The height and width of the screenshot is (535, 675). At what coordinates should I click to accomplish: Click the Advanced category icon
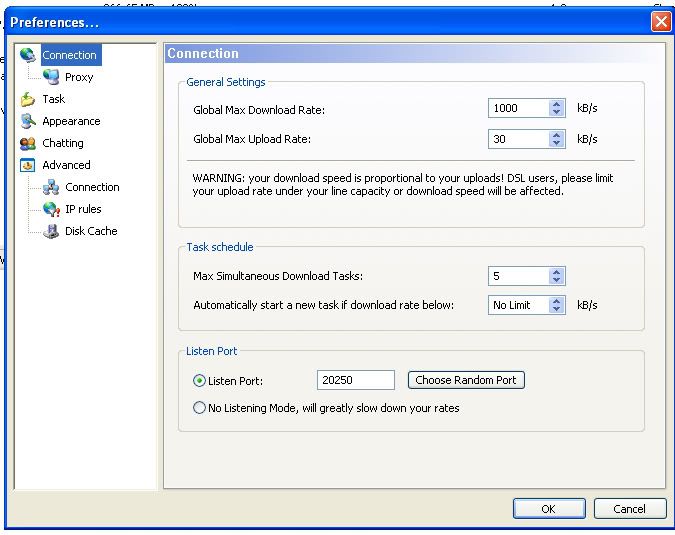tap(27, 165)
